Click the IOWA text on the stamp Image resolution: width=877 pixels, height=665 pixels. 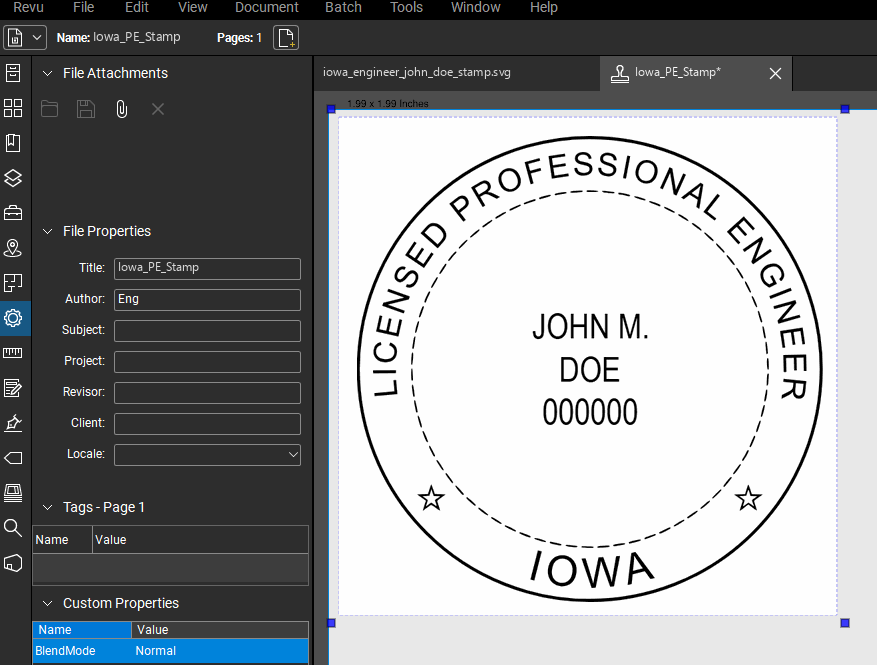[591, 569]
